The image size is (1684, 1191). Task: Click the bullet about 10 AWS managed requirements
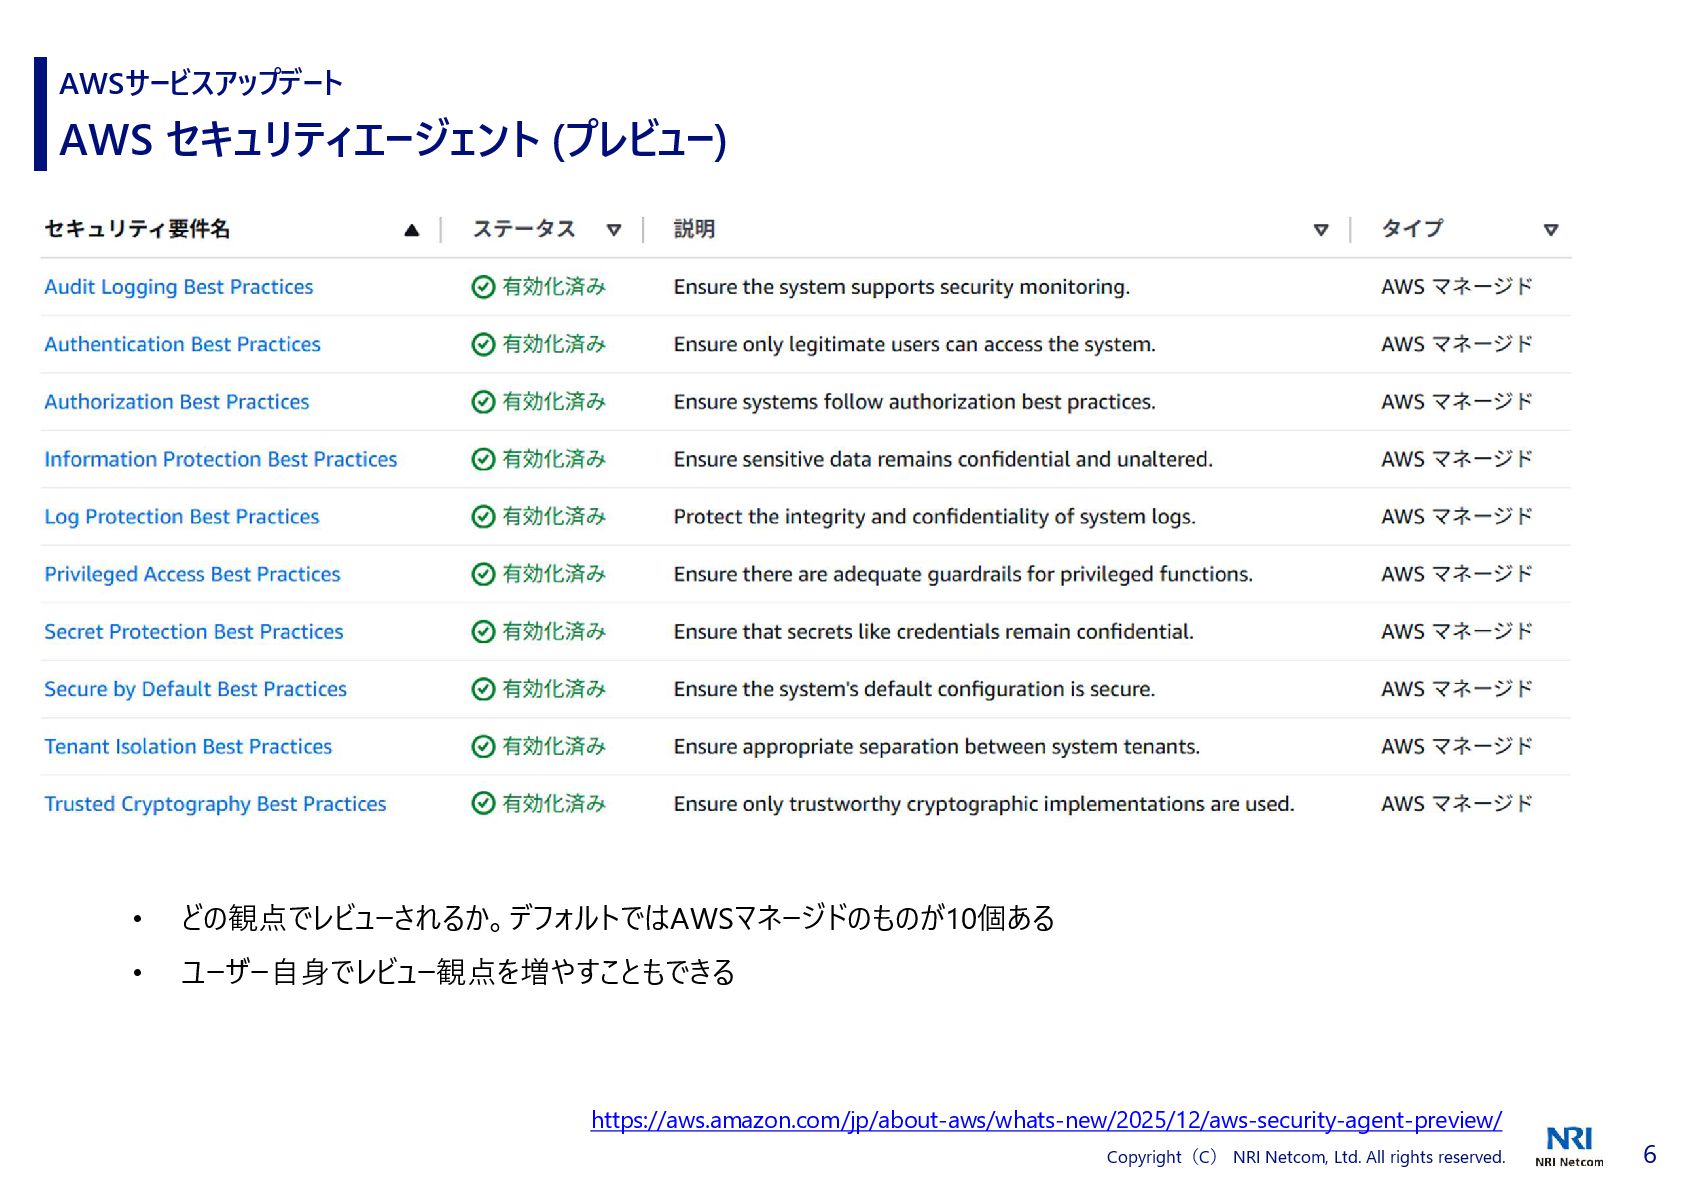coord(617,918)
